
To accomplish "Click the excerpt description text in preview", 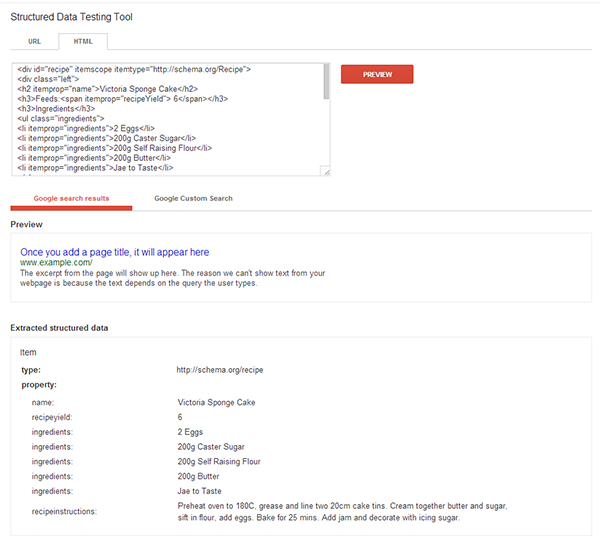I will pos(173,278).
